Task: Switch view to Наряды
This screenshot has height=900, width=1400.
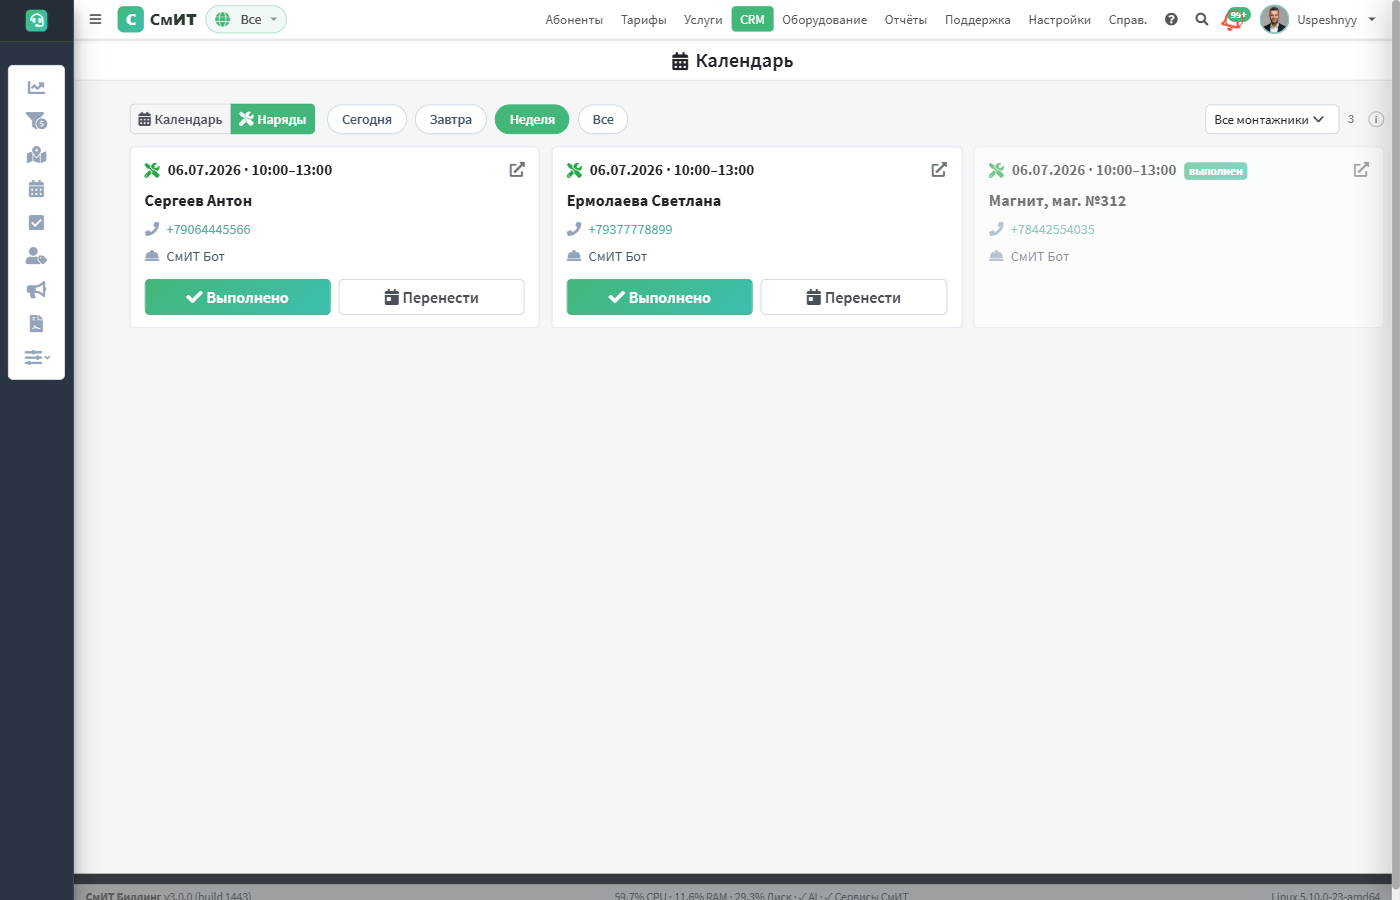Action: [x=273, y=119]
